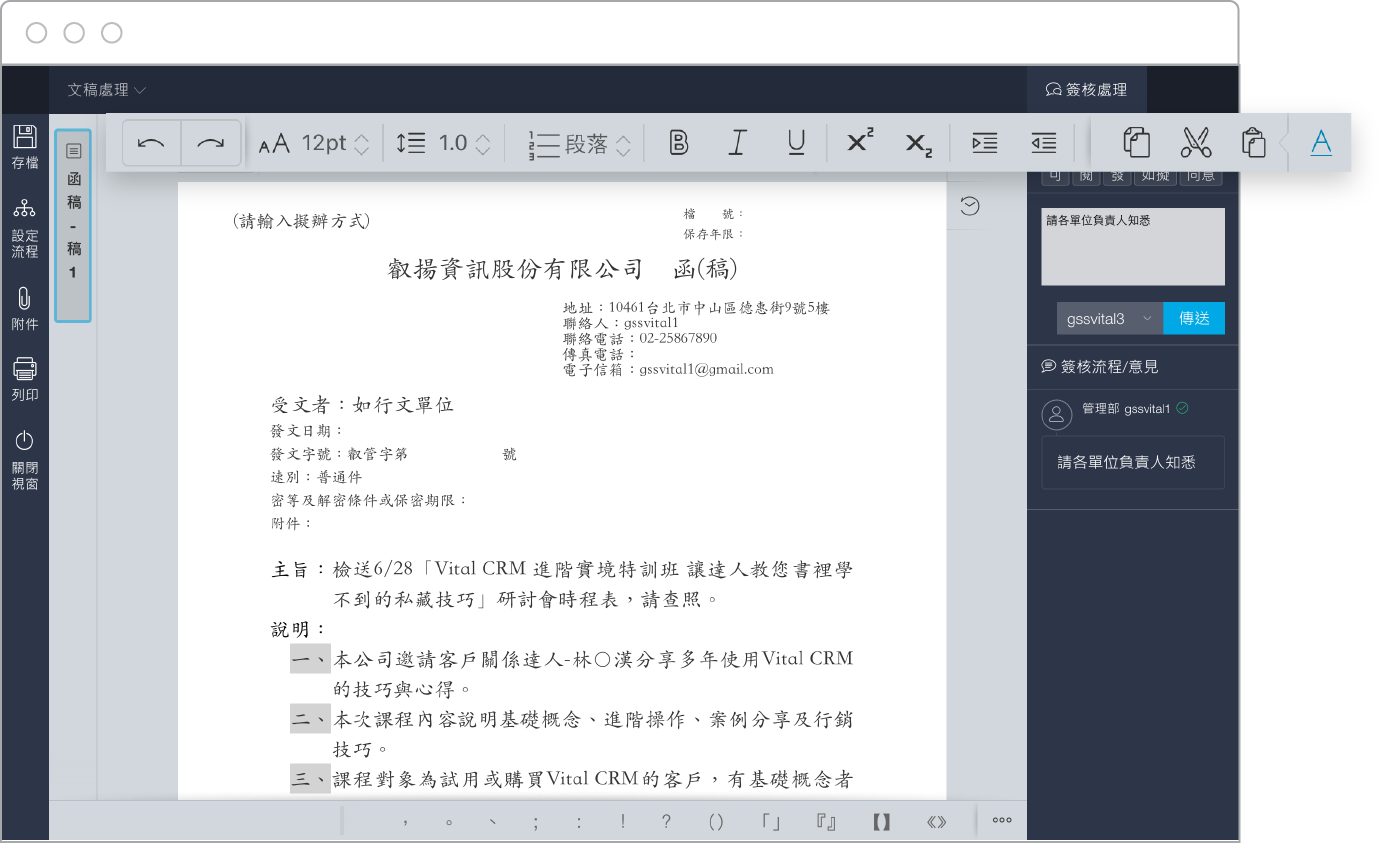
Task: Click the 電子信箱 gssvital1@gmail.com line
Action: tap(668, 369)
